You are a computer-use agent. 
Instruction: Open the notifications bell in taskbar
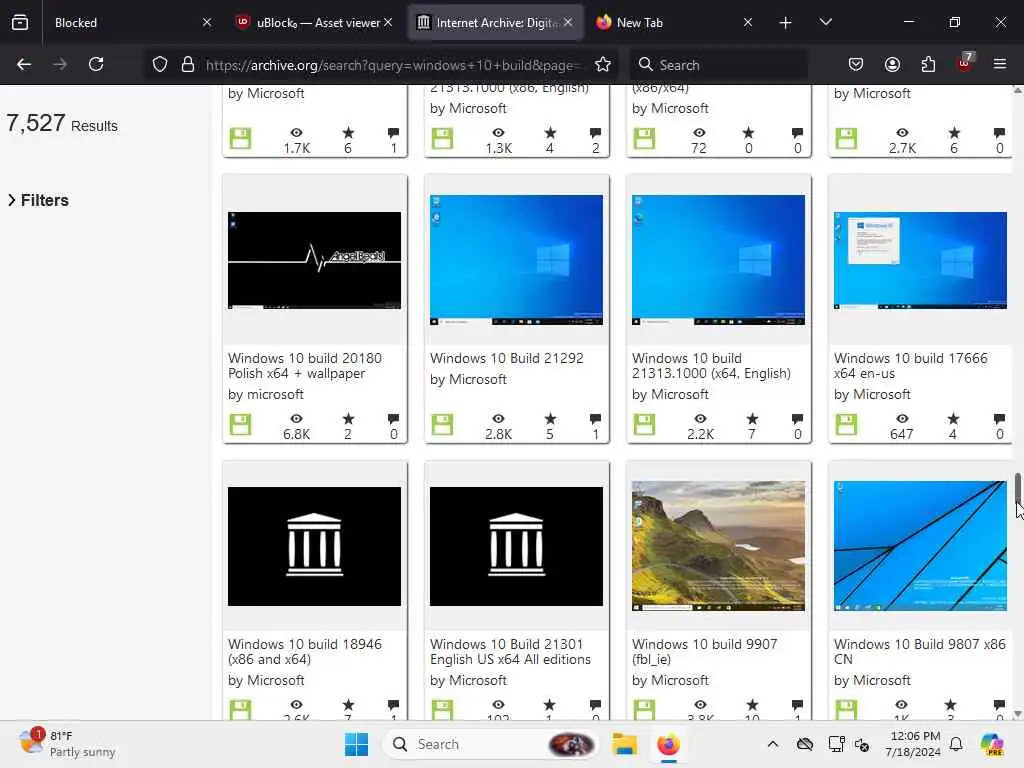point(956,744)
